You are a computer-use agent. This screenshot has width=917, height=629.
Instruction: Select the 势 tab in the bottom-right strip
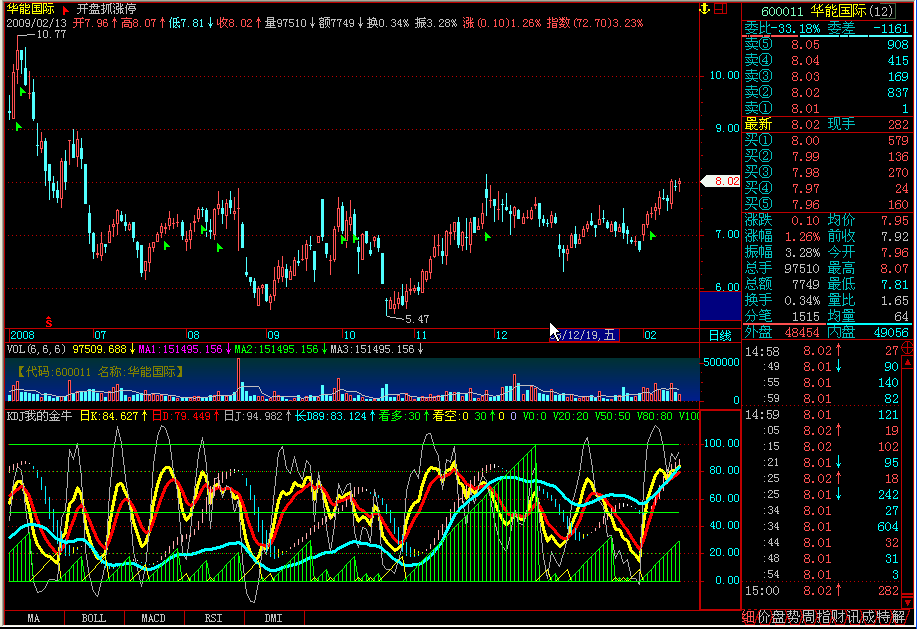[x=793, y=617]
